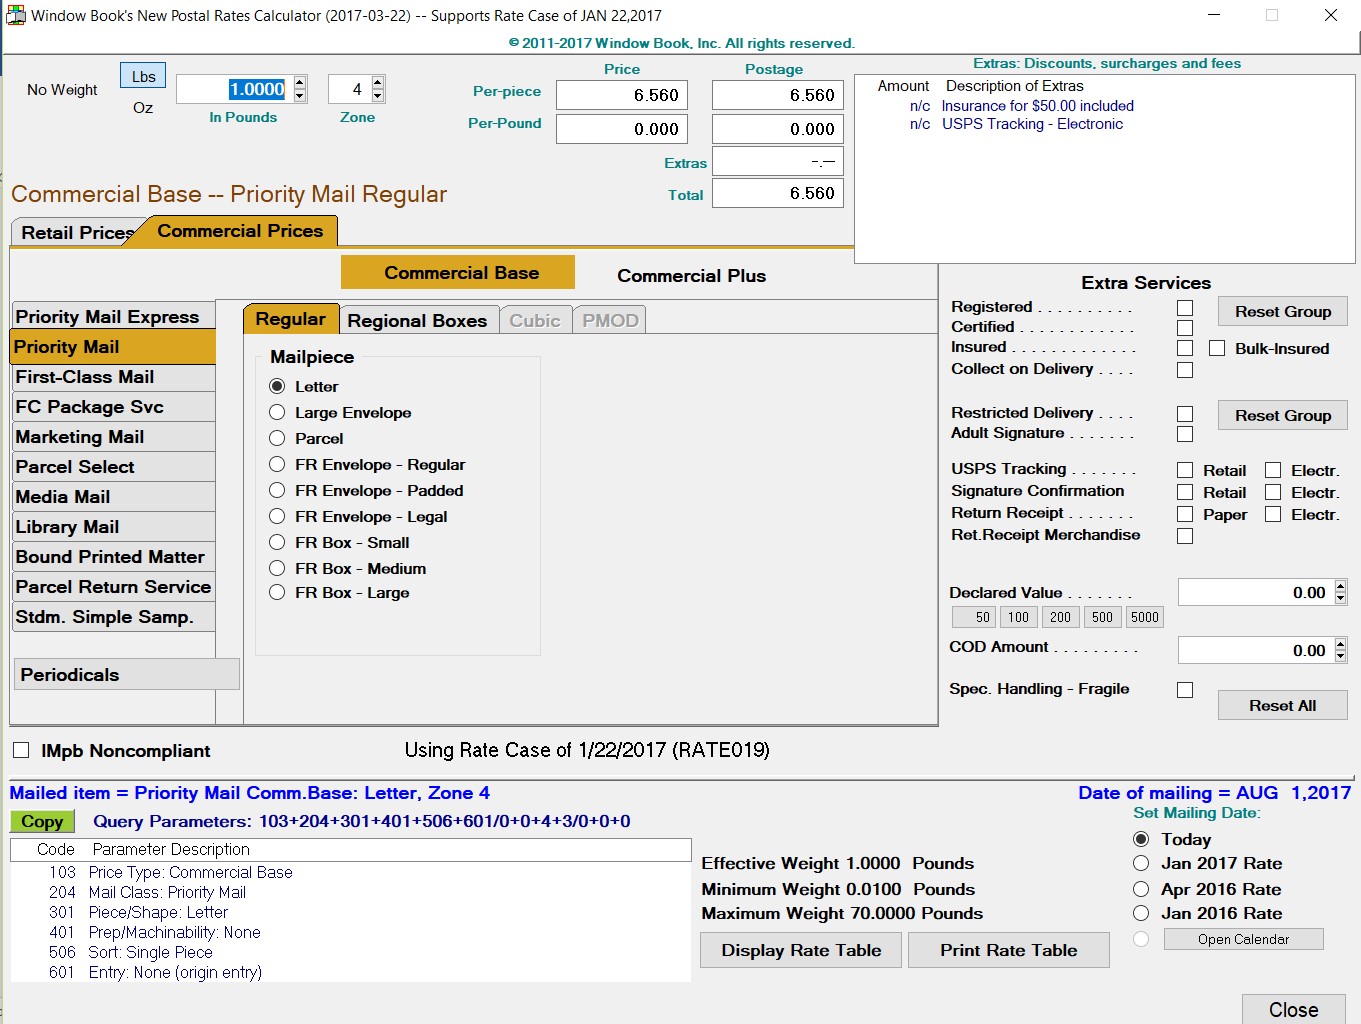Tick the Bulk-Insured checkbox

(1217, 348)
